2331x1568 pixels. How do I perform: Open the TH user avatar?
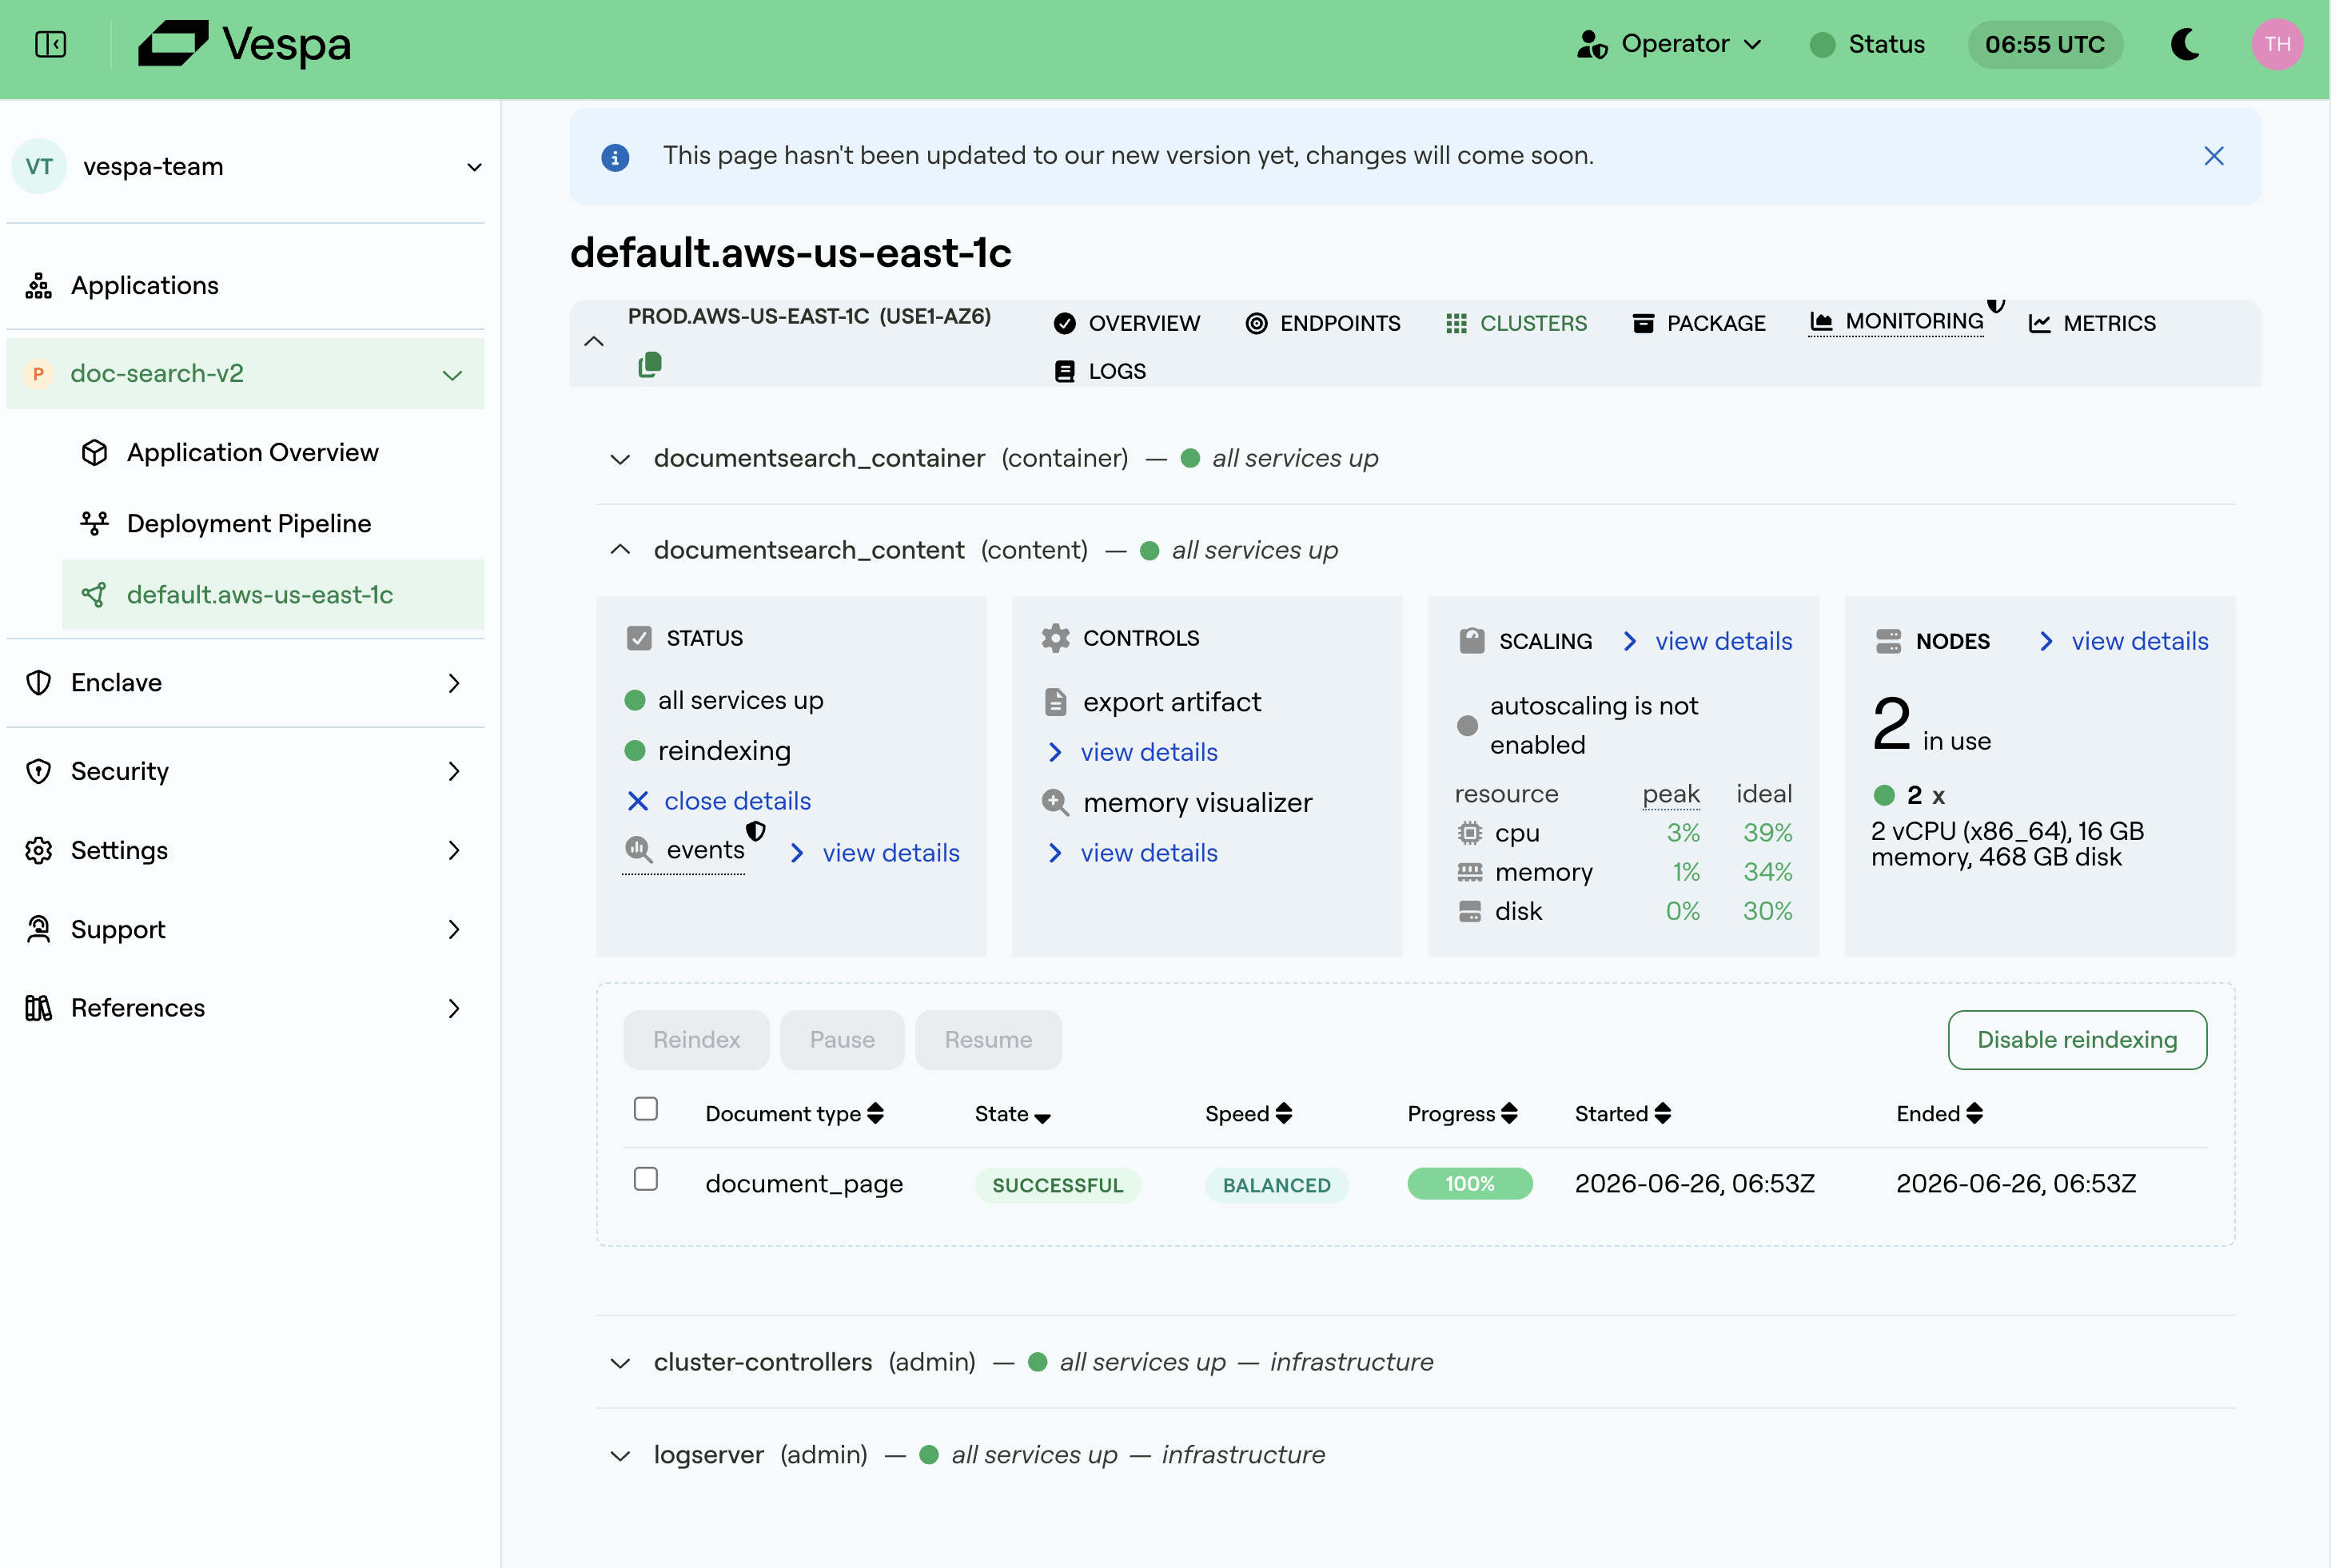pyautogui.click(x=2277, y=44)
